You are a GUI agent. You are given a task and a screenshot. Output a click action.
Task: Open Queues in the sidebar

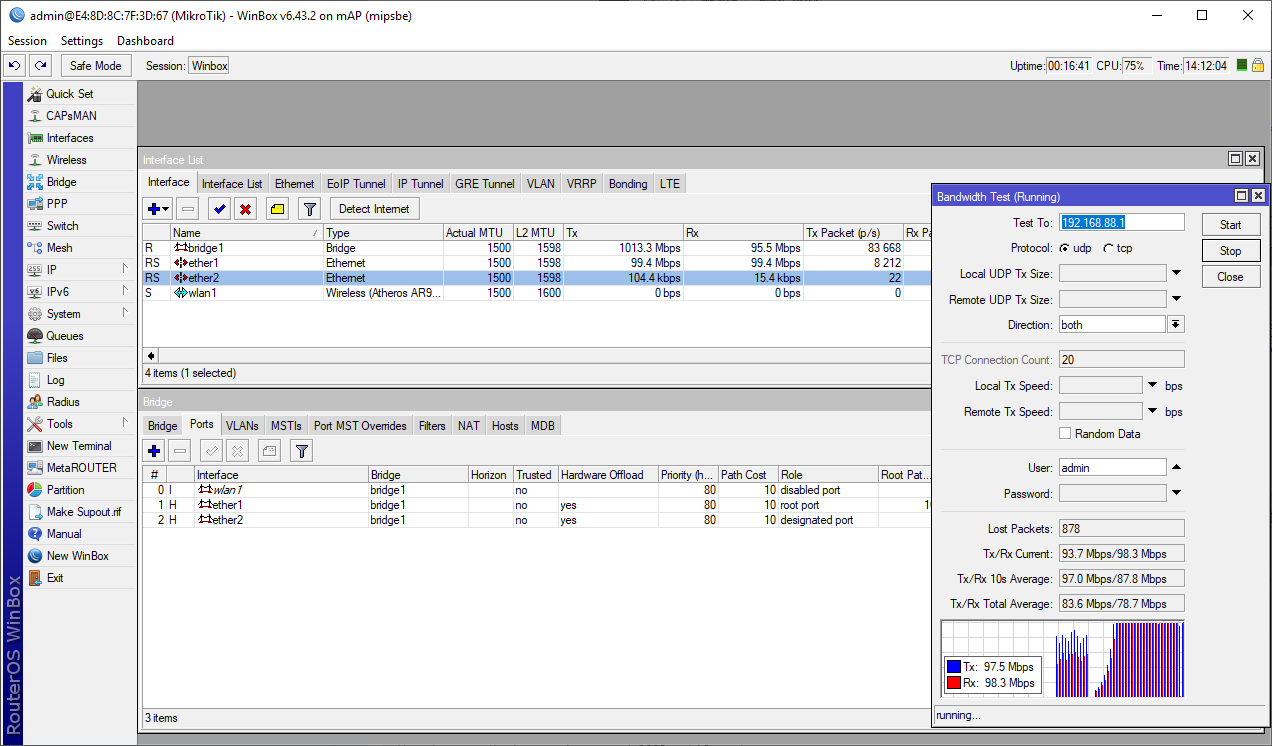click(65, 336)
